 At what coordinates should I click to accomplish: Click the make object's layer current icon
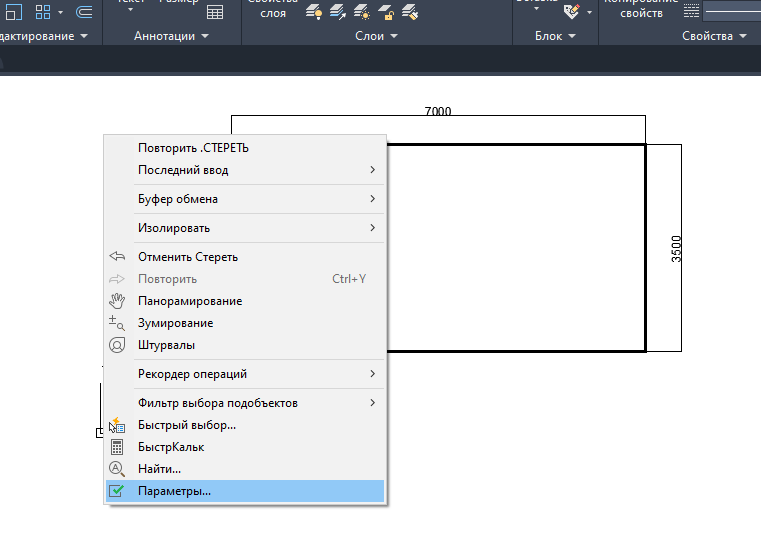tap(338, 12)
